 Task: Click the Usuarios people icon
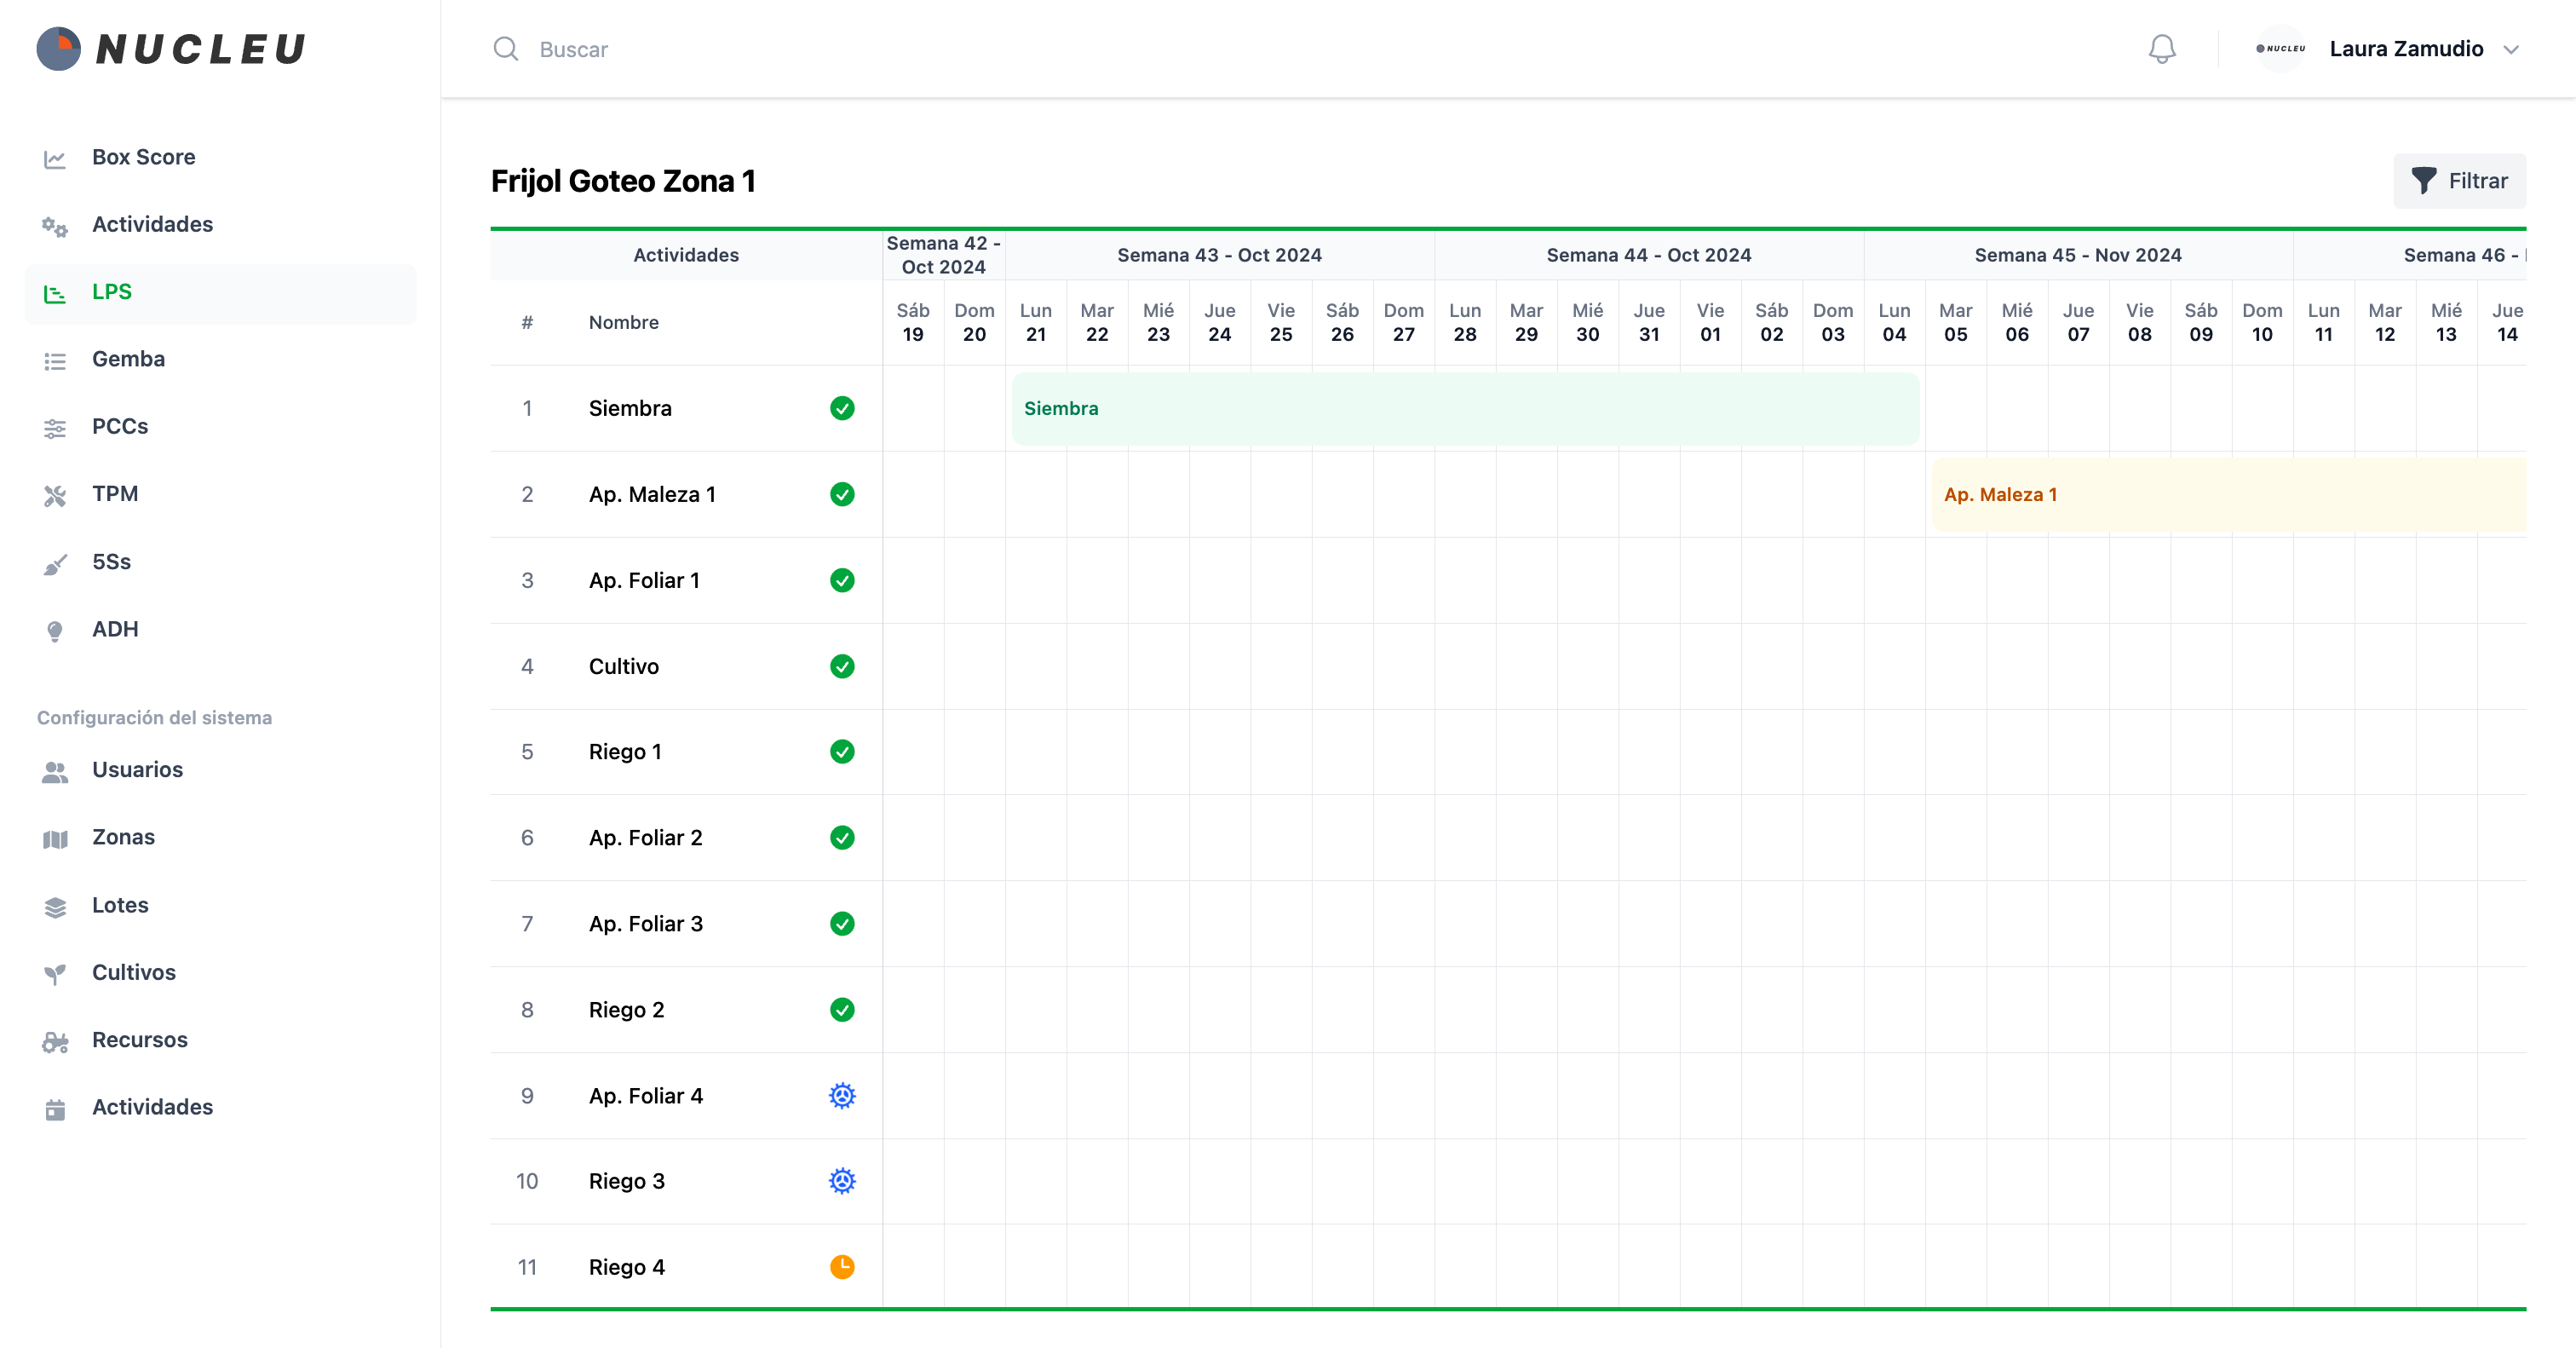click(x=55, y=771)
